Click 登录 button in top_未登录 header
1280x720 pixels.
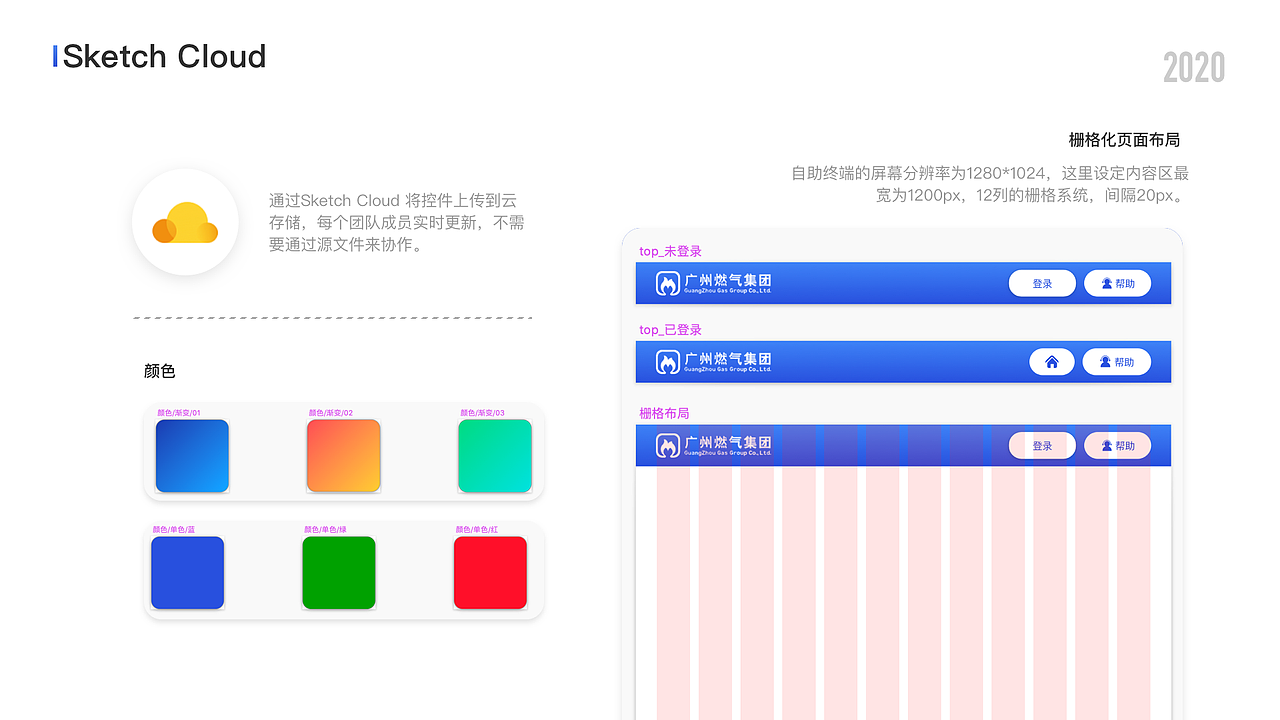pyautogui.click(x=1042, y=283)
